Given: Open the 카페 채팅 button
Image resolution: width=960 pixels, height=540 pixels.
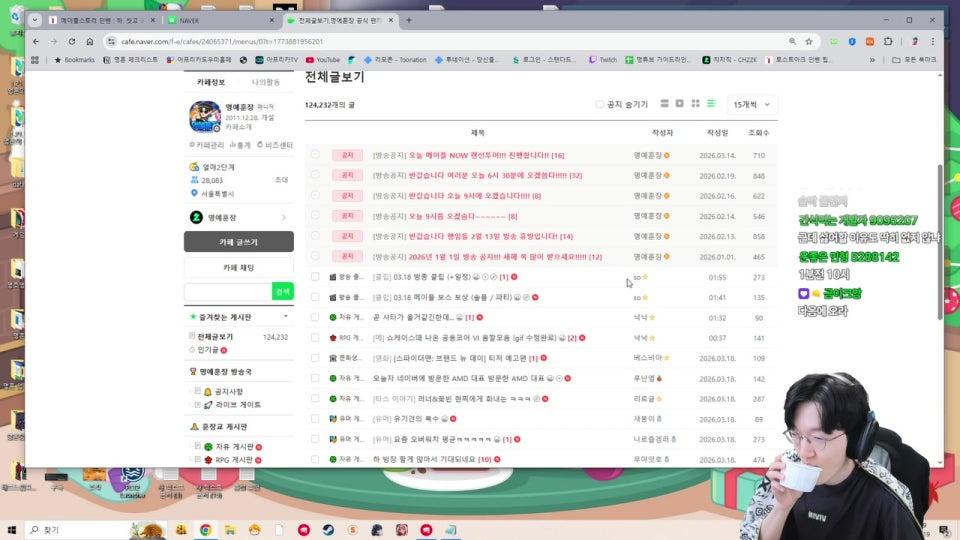Looking at the screenshot, I should [238, 268].
